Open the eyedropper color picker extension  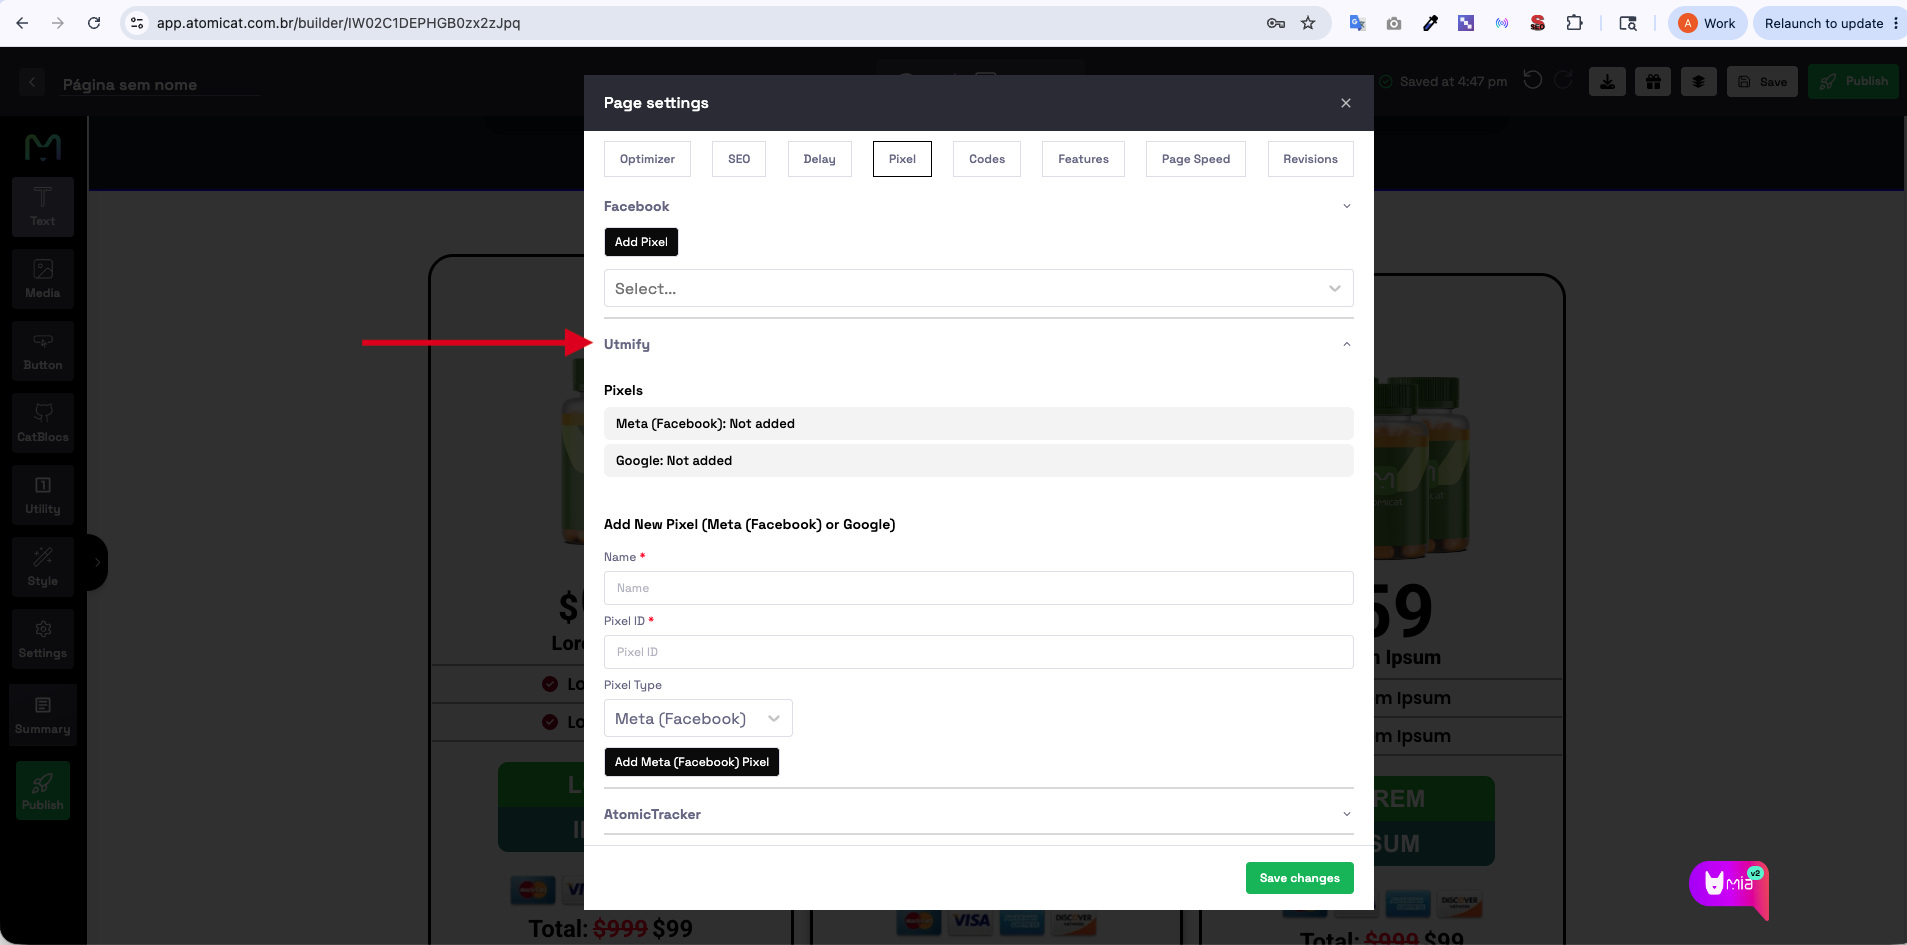1430,23
